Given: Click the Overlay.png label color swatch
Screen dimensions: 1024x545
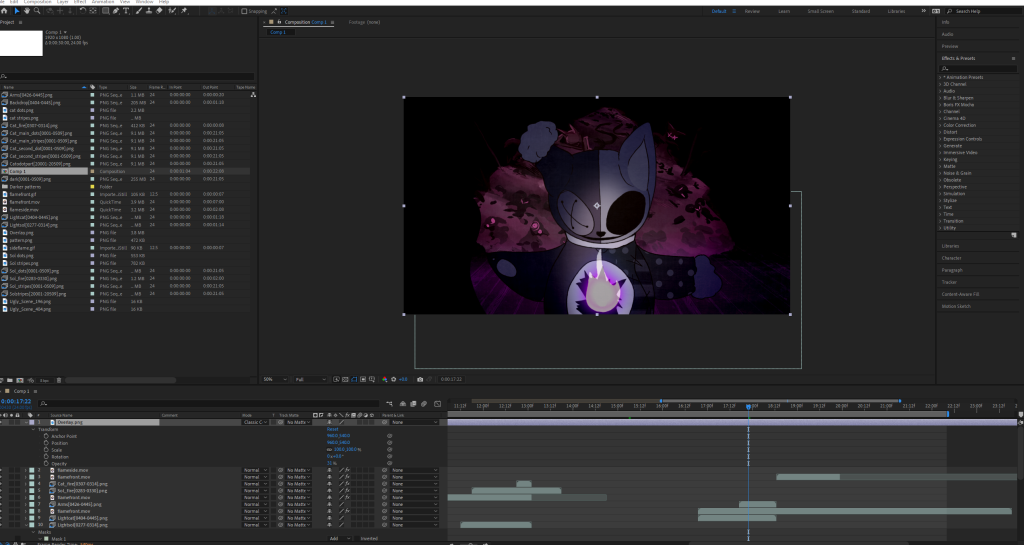Looking at the screenshot, I should (x=31, y=422).
